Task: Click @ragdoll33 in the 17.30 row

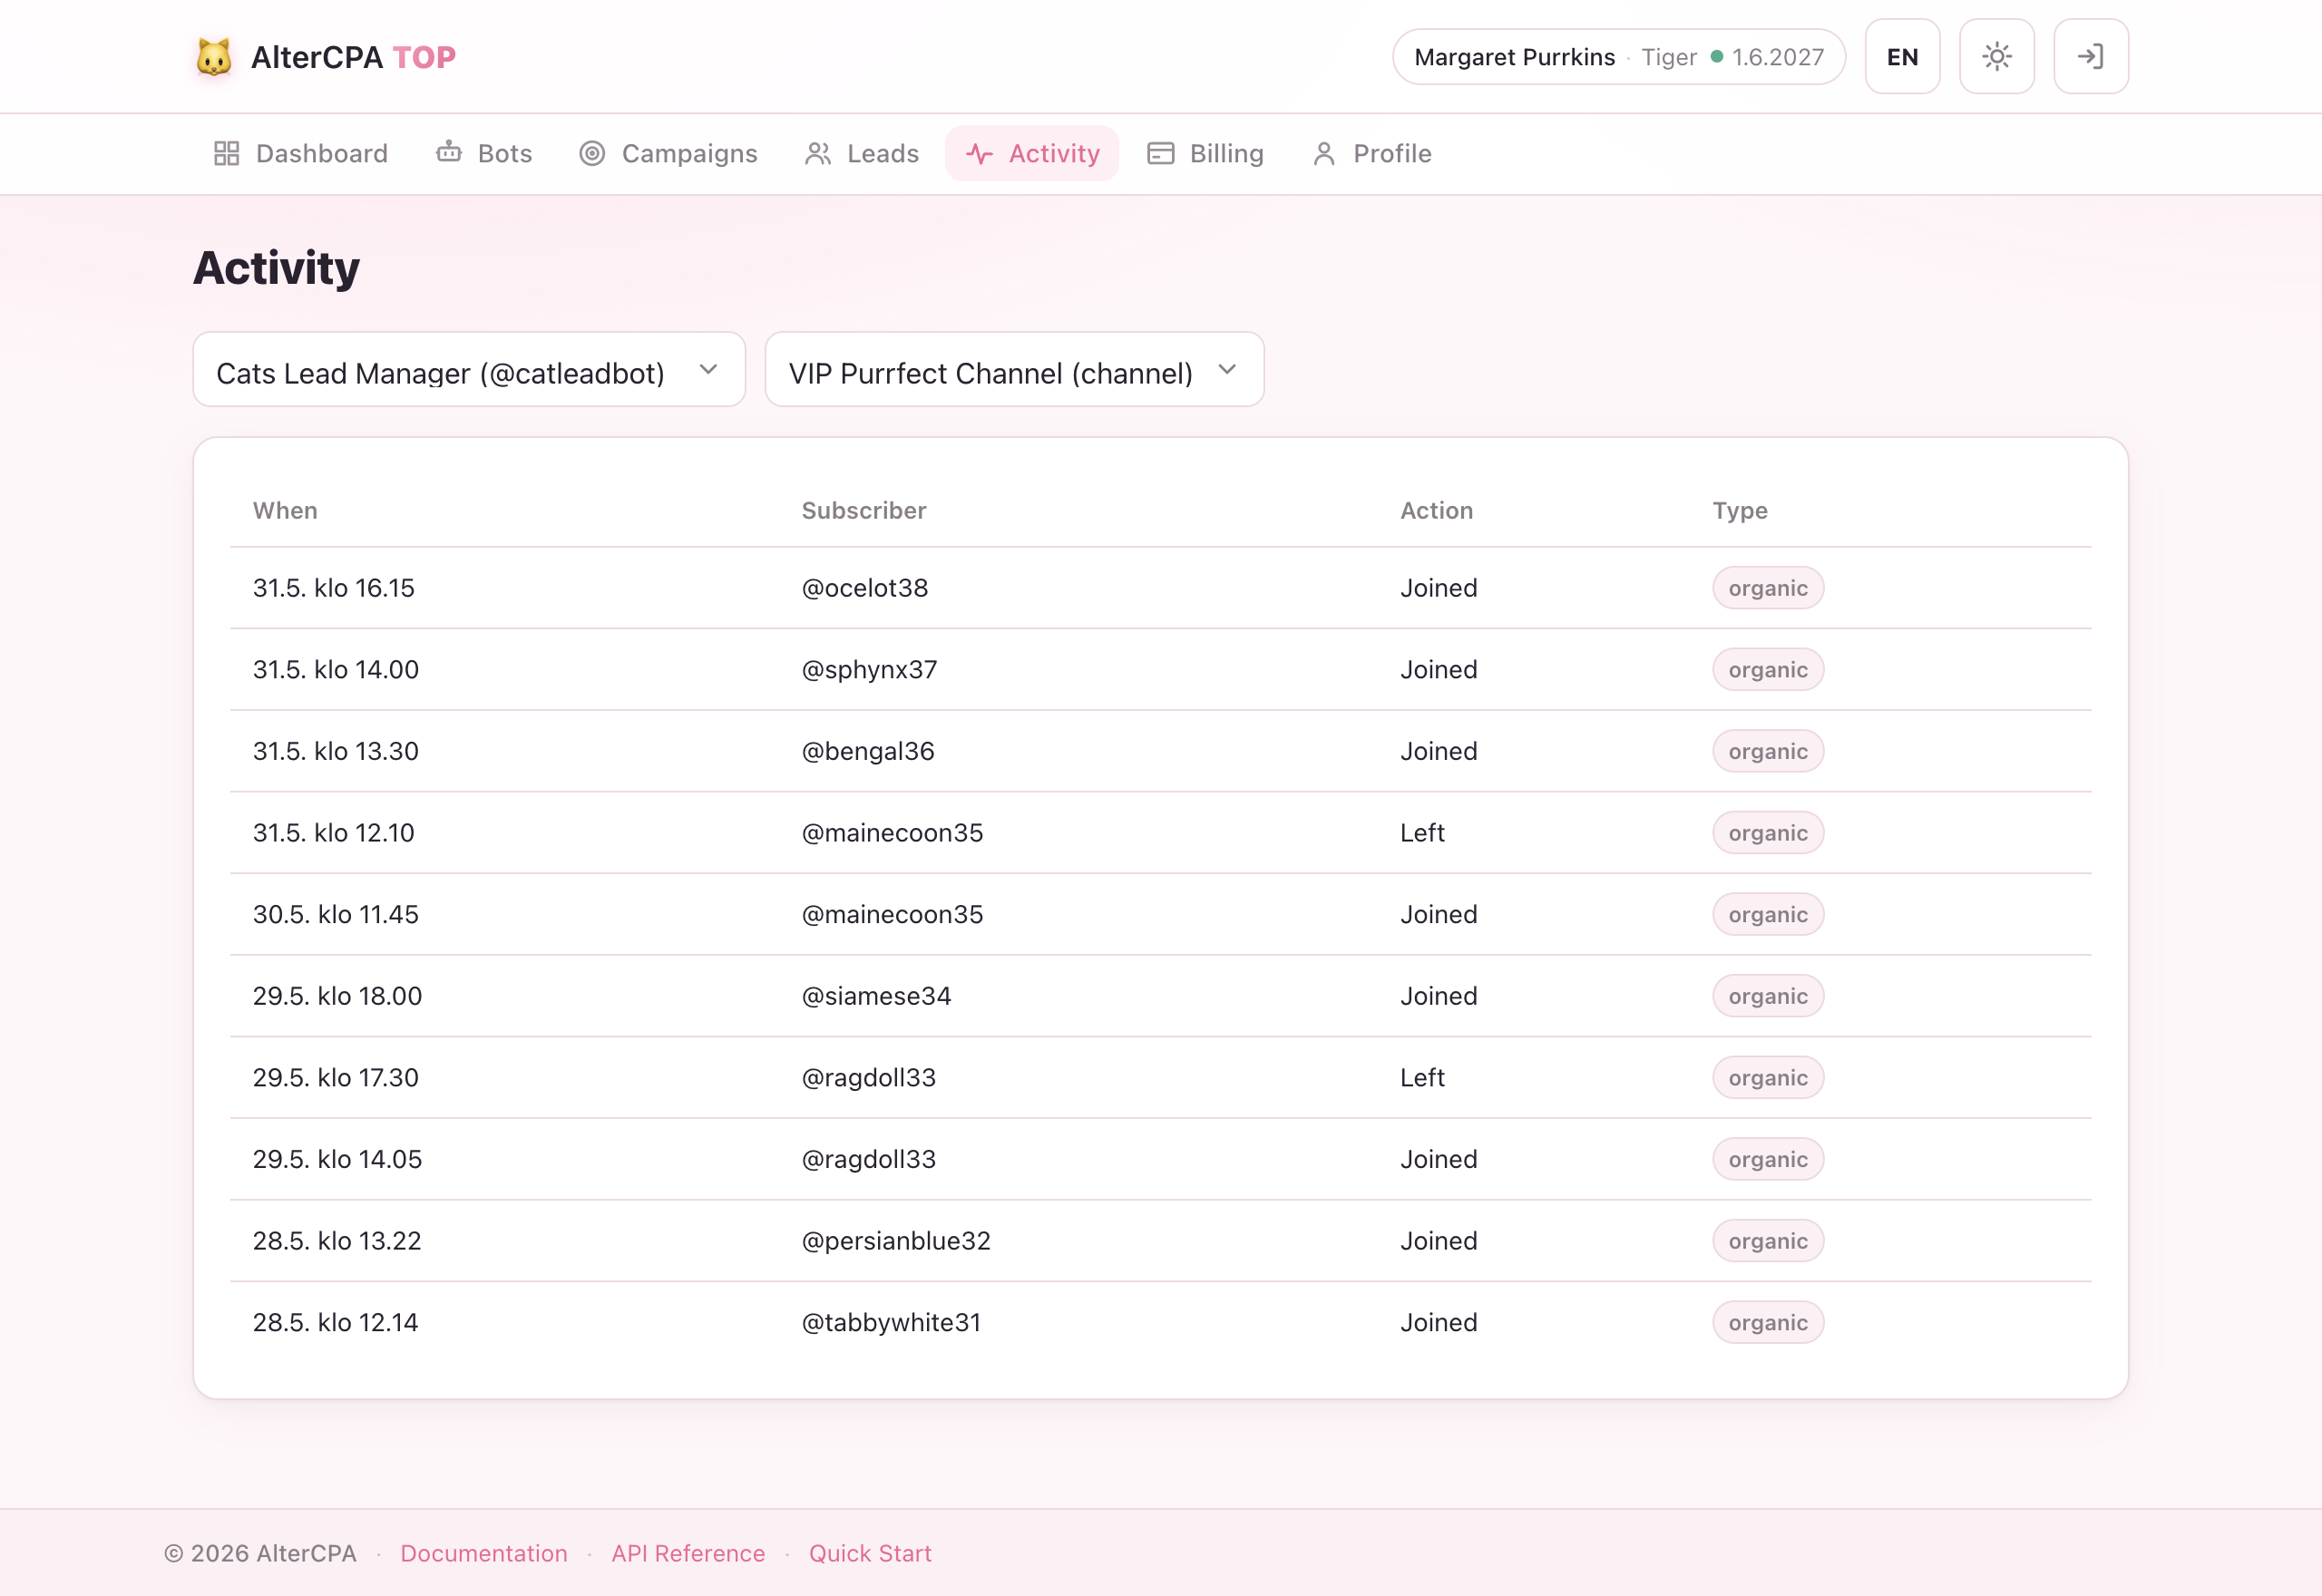Action: coord(869,1078)
